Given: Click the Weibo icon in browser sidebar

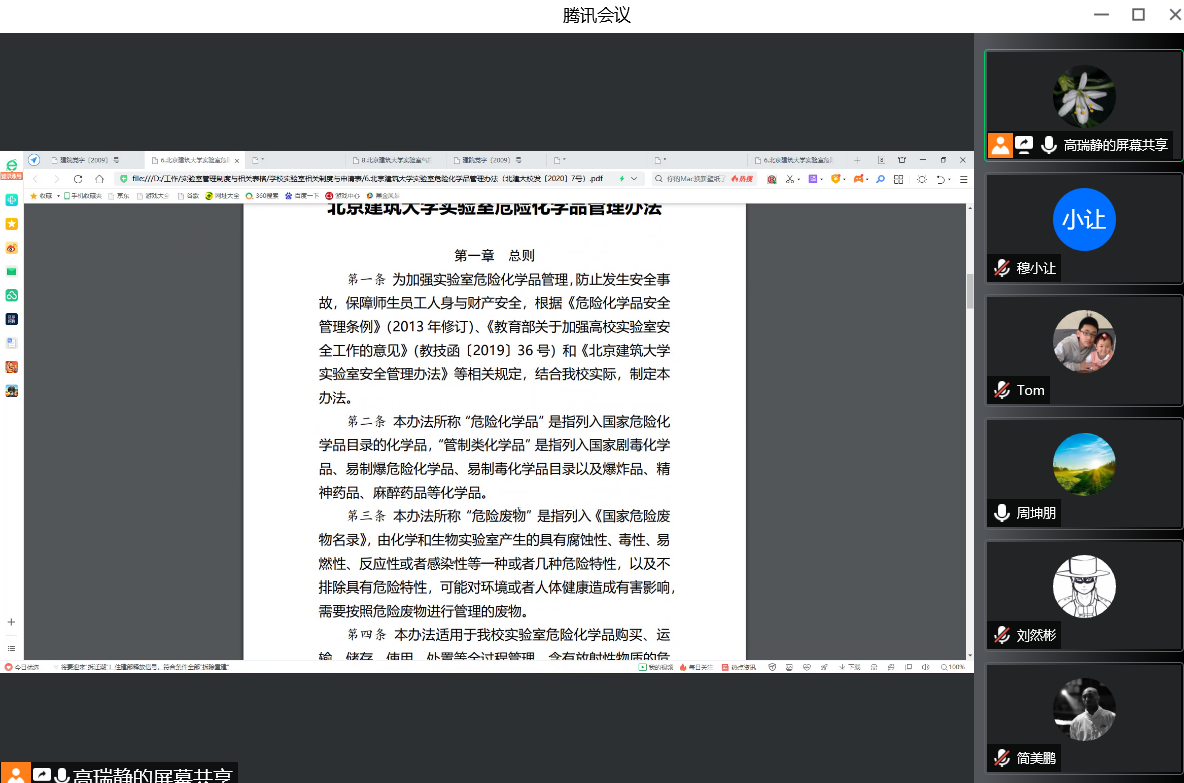Looking at the screenshot, I should (12, 248).
